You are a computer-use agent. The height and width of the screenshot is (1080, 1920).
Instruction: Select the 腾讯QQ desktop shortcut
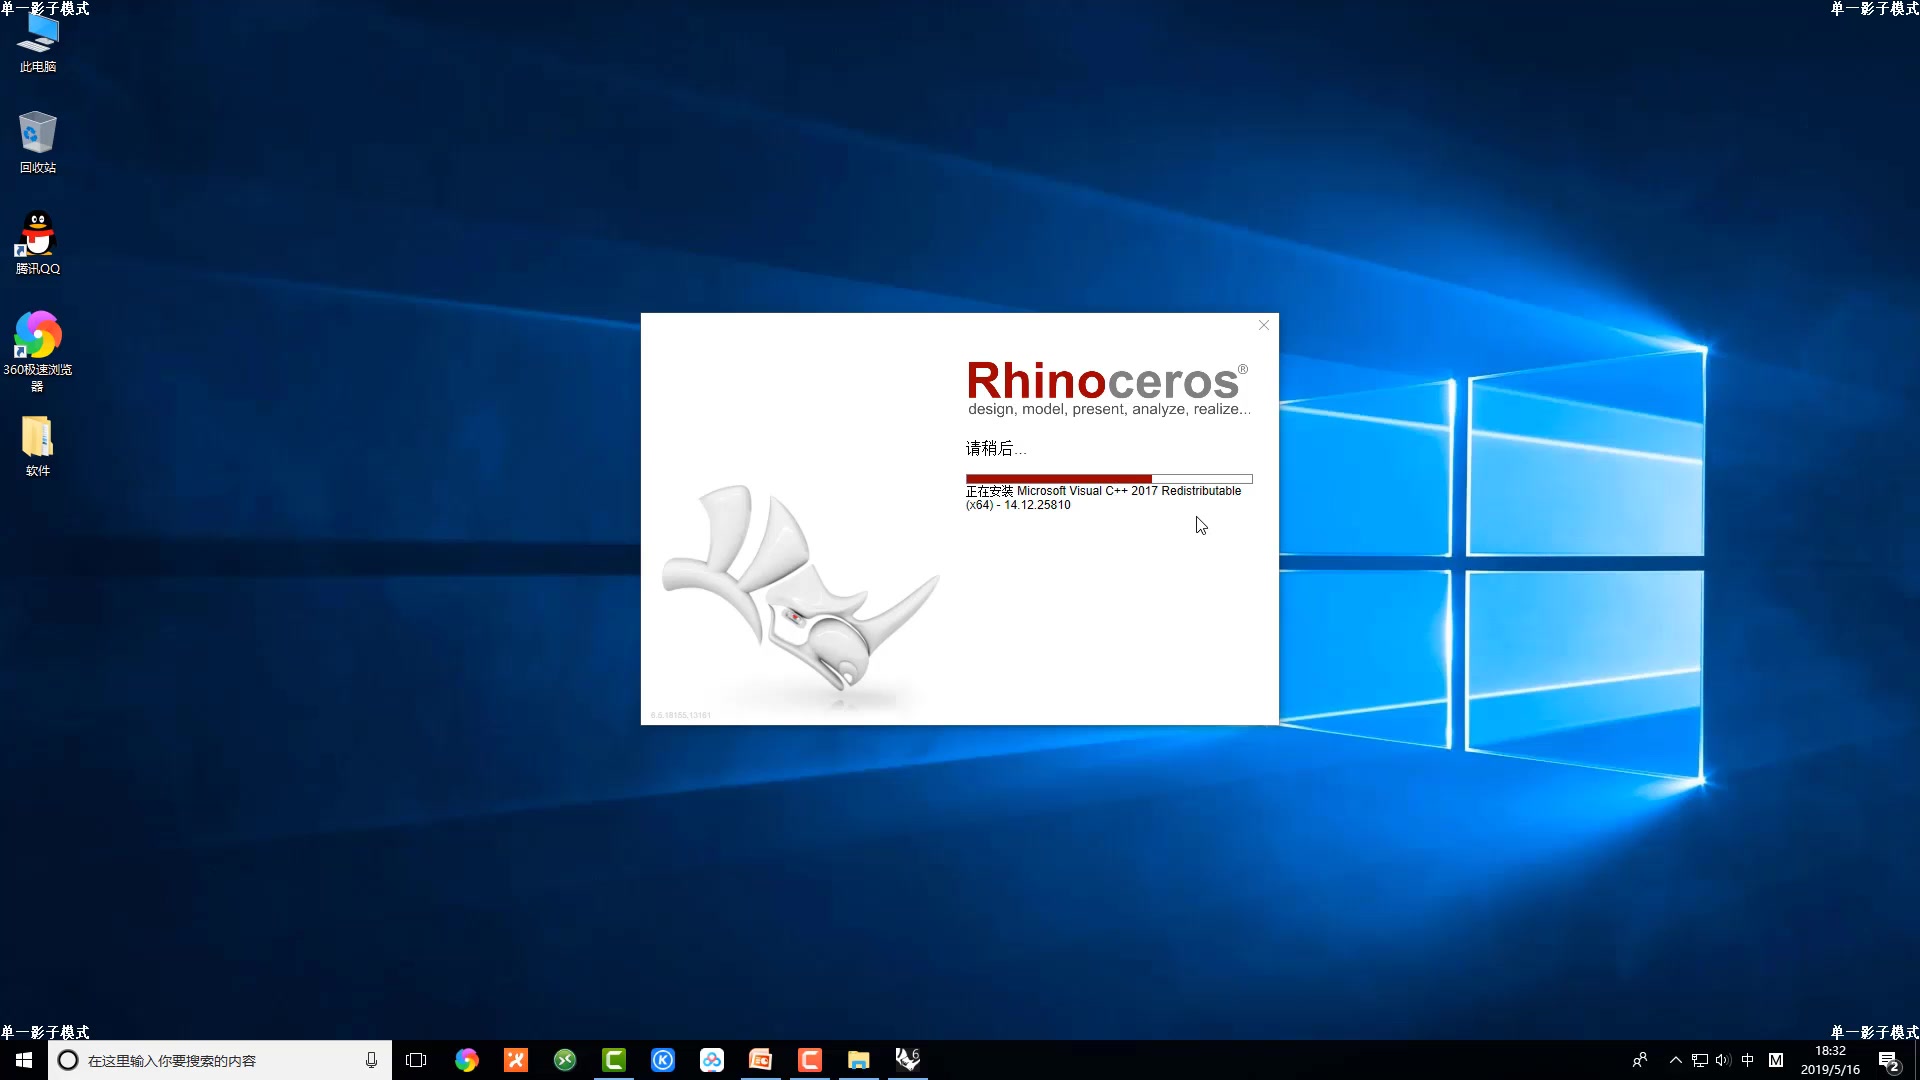coord(38,244)
